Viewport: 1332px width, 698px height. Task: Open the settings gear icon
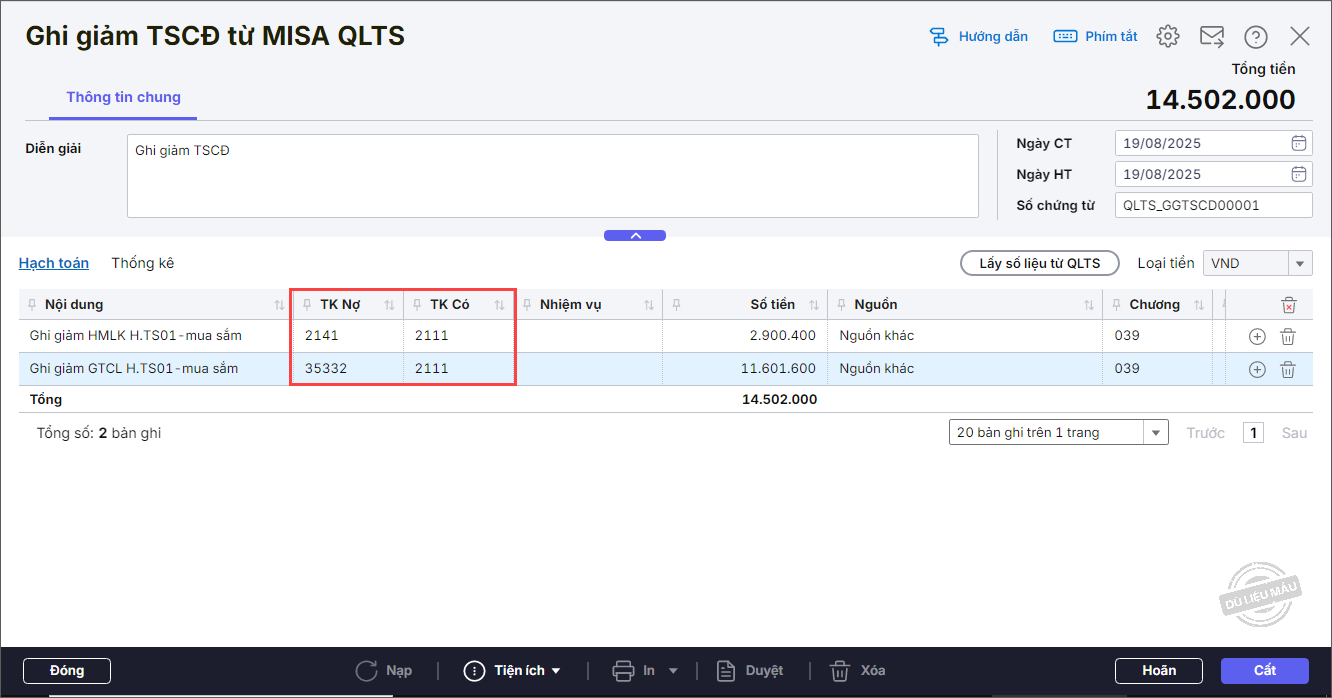pos(1167,37)
